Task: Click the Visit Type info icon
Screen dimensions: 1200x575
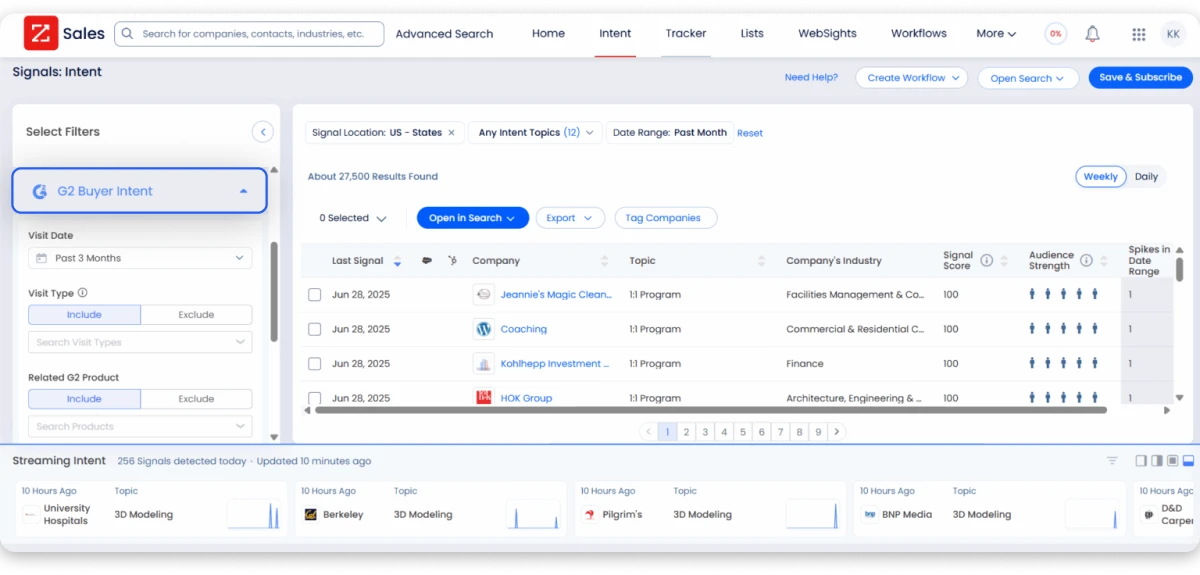Action: pos(82,293)
